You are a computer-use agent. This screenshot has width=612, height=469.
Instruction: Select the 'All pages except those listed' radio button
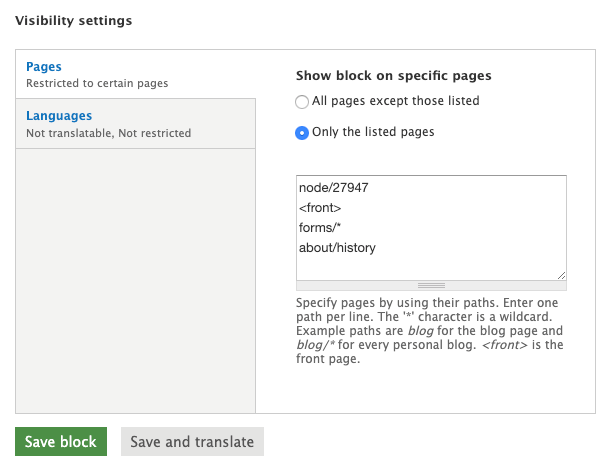[x=303, y=102]
